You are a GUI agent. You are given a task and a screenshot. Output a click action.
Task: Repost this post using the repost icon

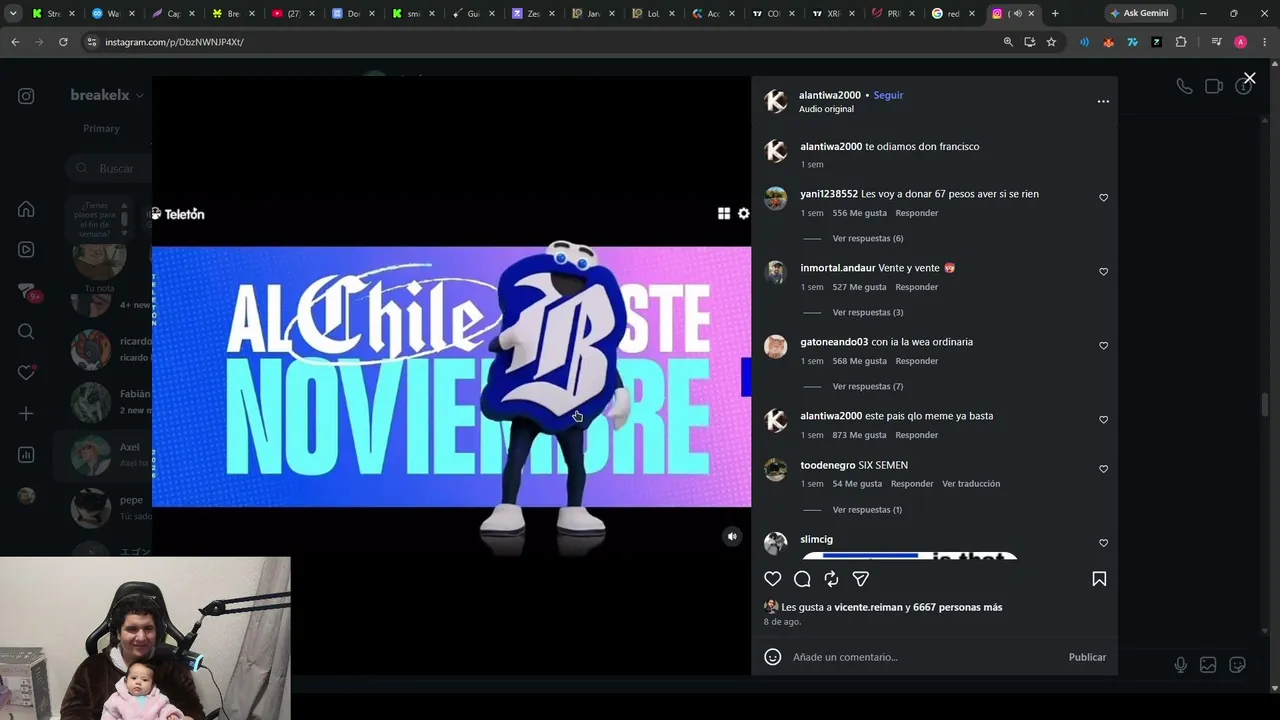pyautogui.click(x=831, y=579)
